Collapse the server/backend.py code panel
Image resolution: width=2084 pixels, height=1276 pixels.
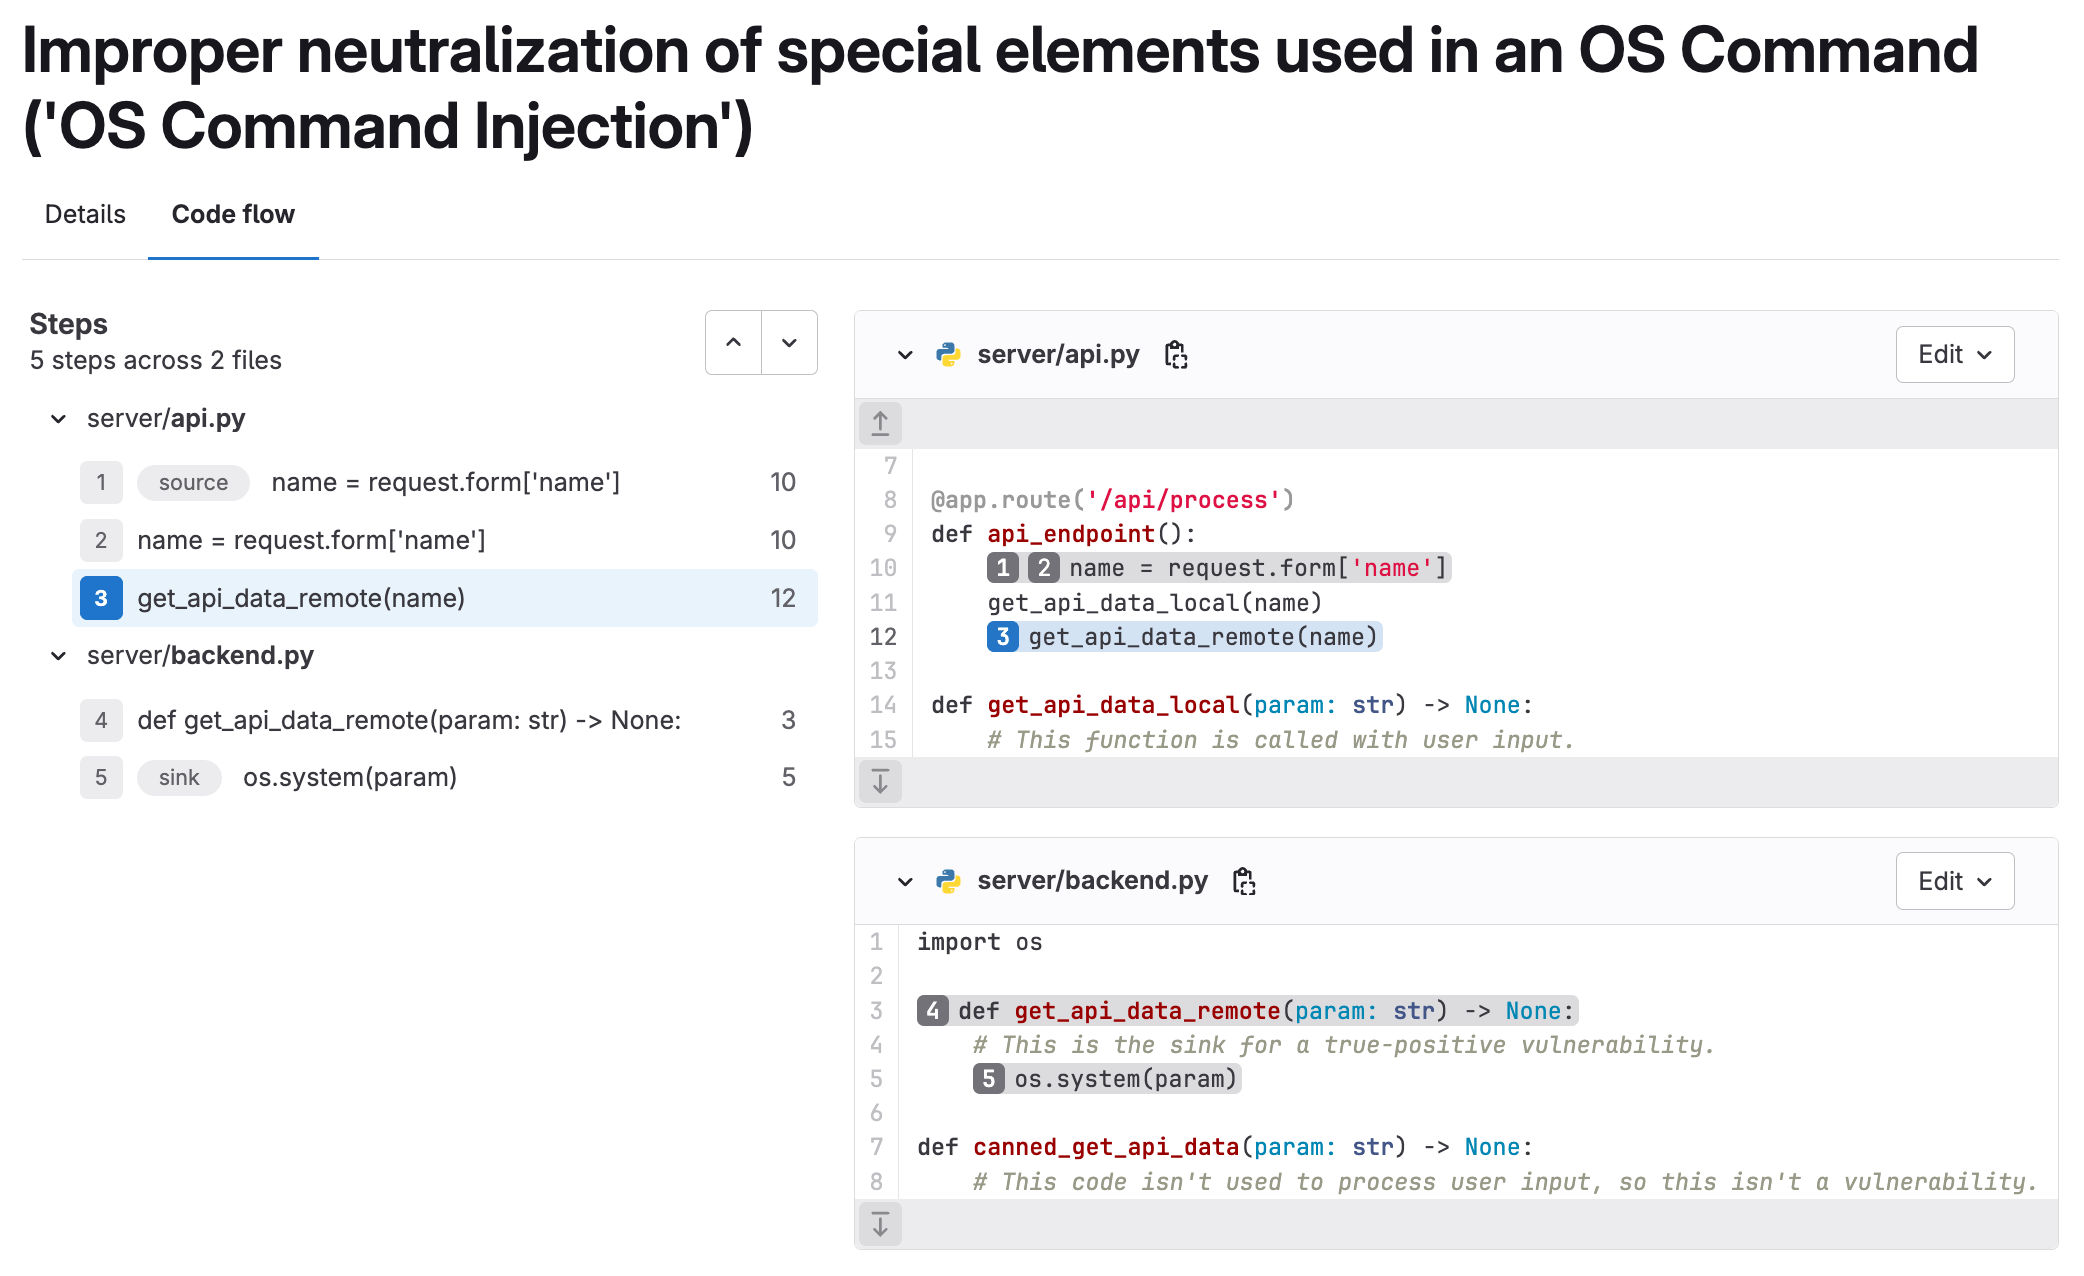click(903, 881)
